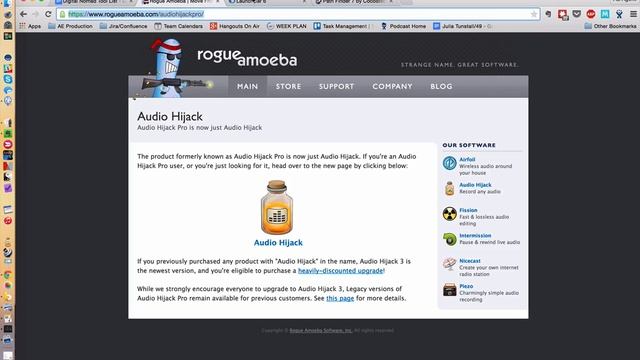Switch to the Digital Nomad Tool List tab

[95, 2]
